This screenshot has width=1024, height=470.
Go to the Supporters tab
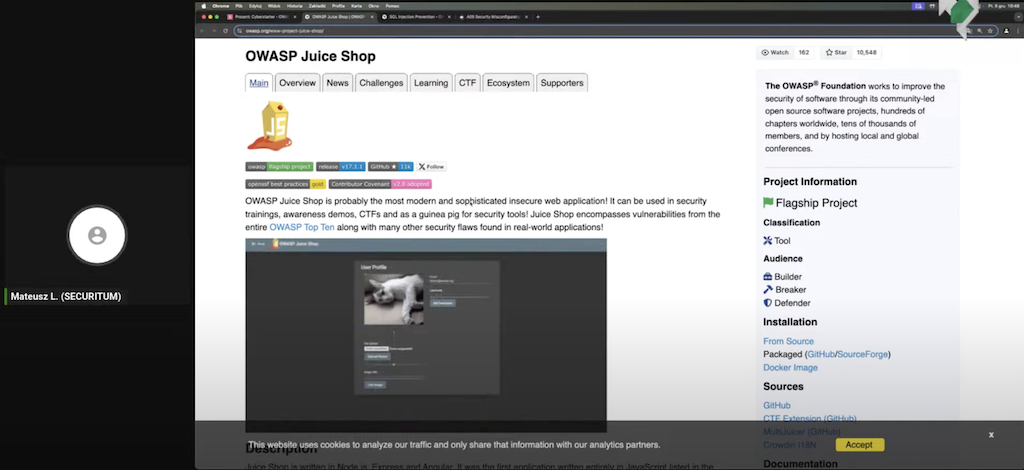(562, 83)
